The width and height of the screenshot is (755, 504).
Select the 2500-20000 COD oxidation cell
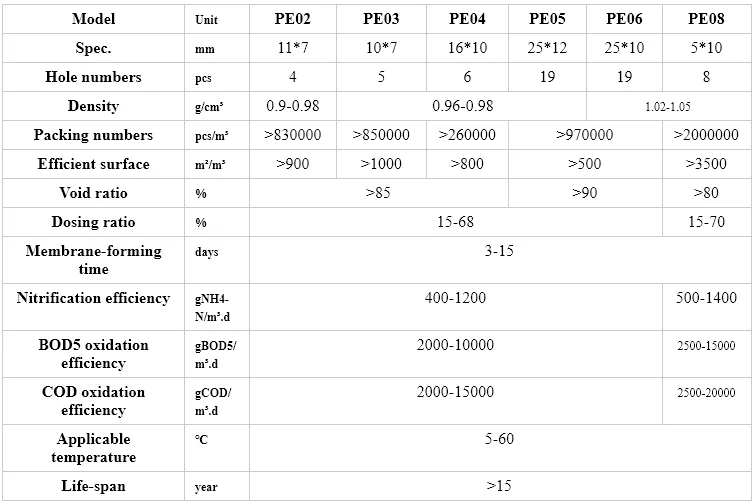(706, 393)
